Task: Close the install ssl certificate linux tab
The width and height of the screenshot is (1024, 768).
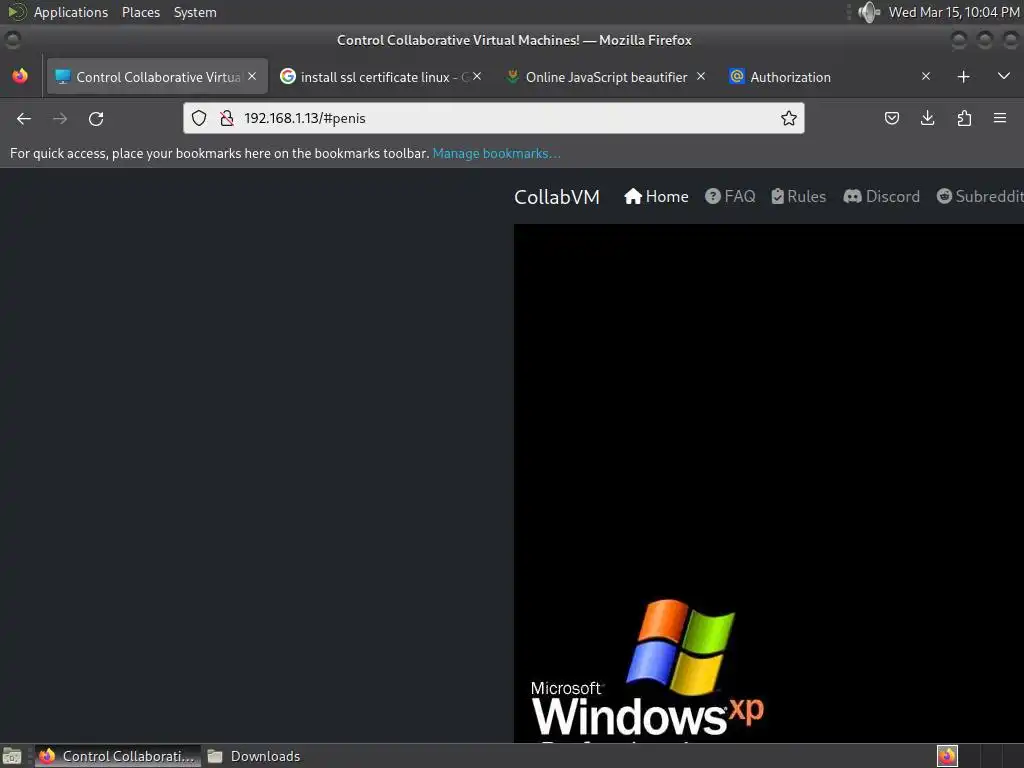Action: [x=477, y=76]
